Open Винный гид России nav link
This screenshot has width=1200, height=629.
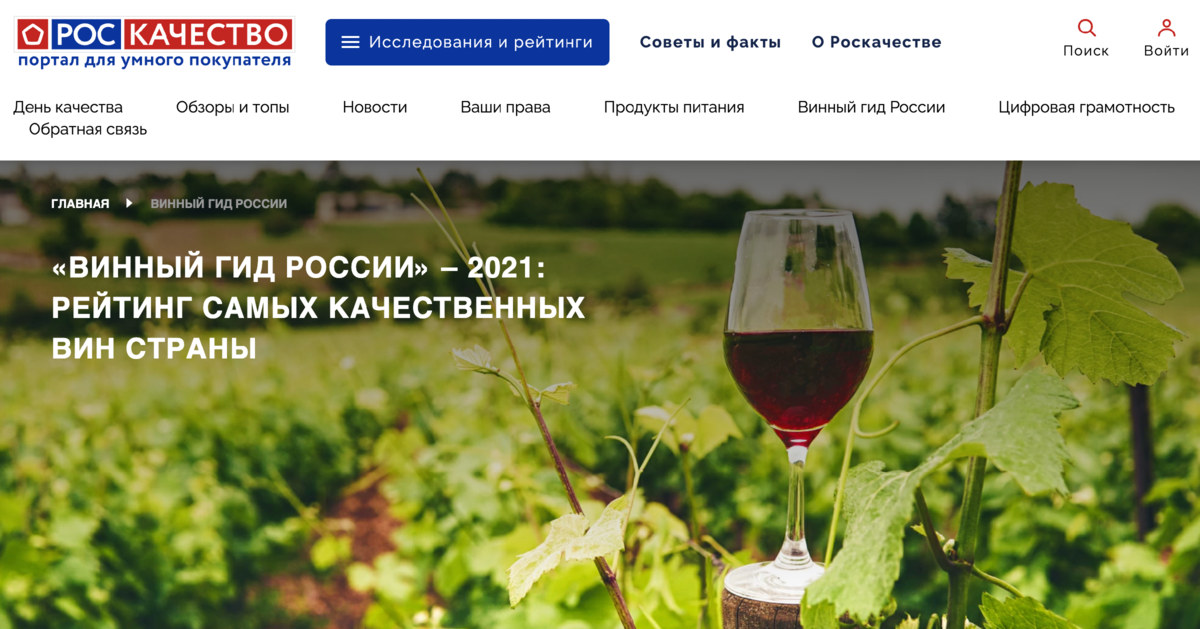[871, 107]
